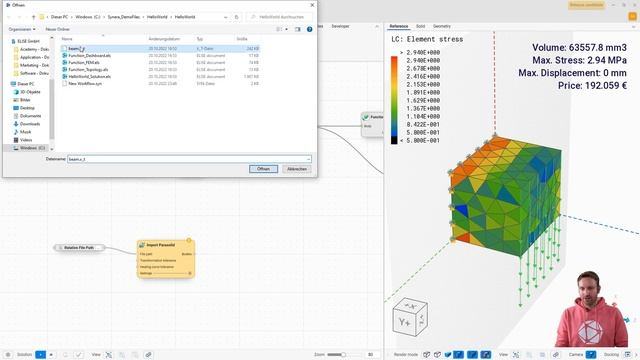Switch to the Solid tab in the viewer

(420, 26)
